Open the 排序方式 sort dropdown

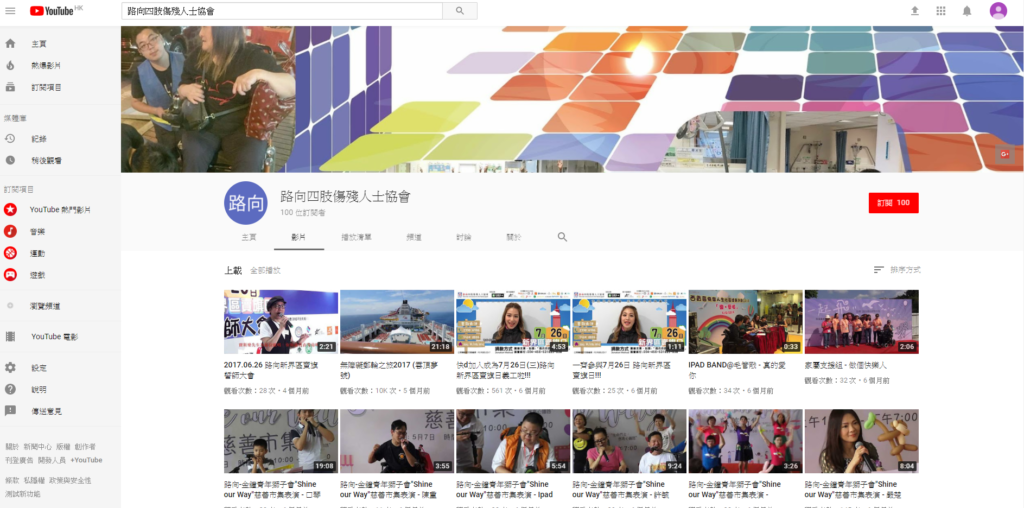coord(897,270)
